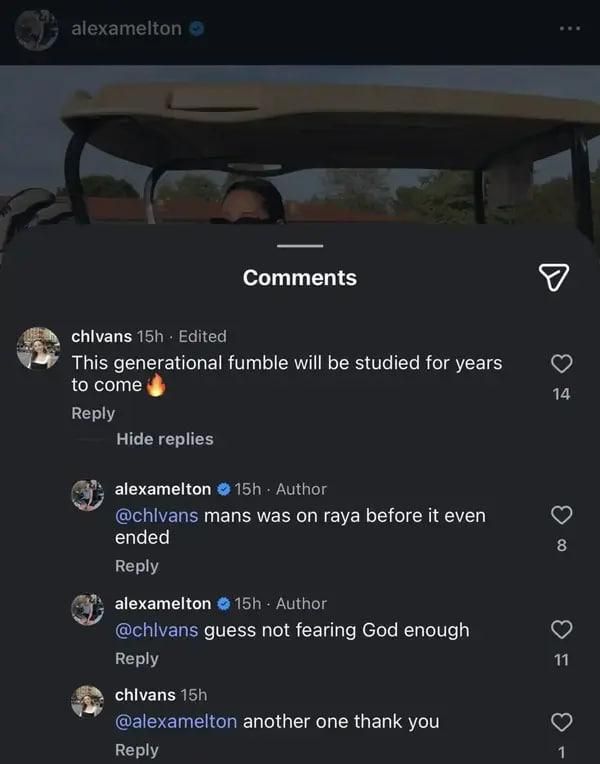Reply to 'another one thank you' comment
Viewport: 600px width, 764px height.
(137, 750)
